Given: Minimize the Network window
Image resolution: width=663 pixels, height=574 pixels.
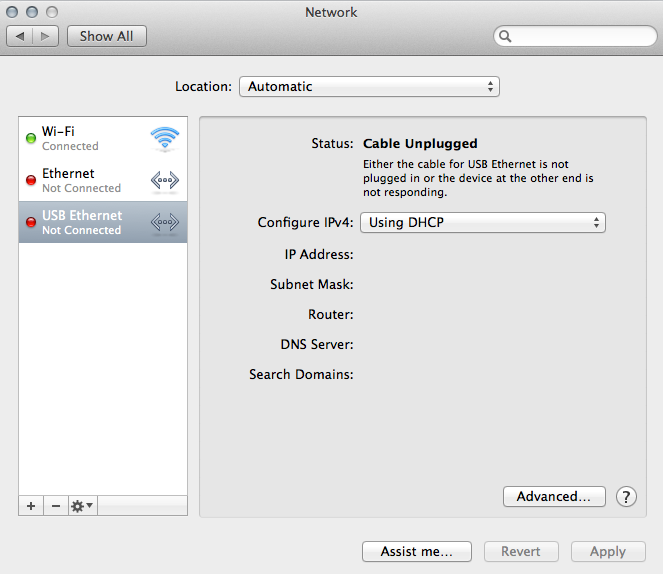Looking at the screenshot, I should point(32,12).
